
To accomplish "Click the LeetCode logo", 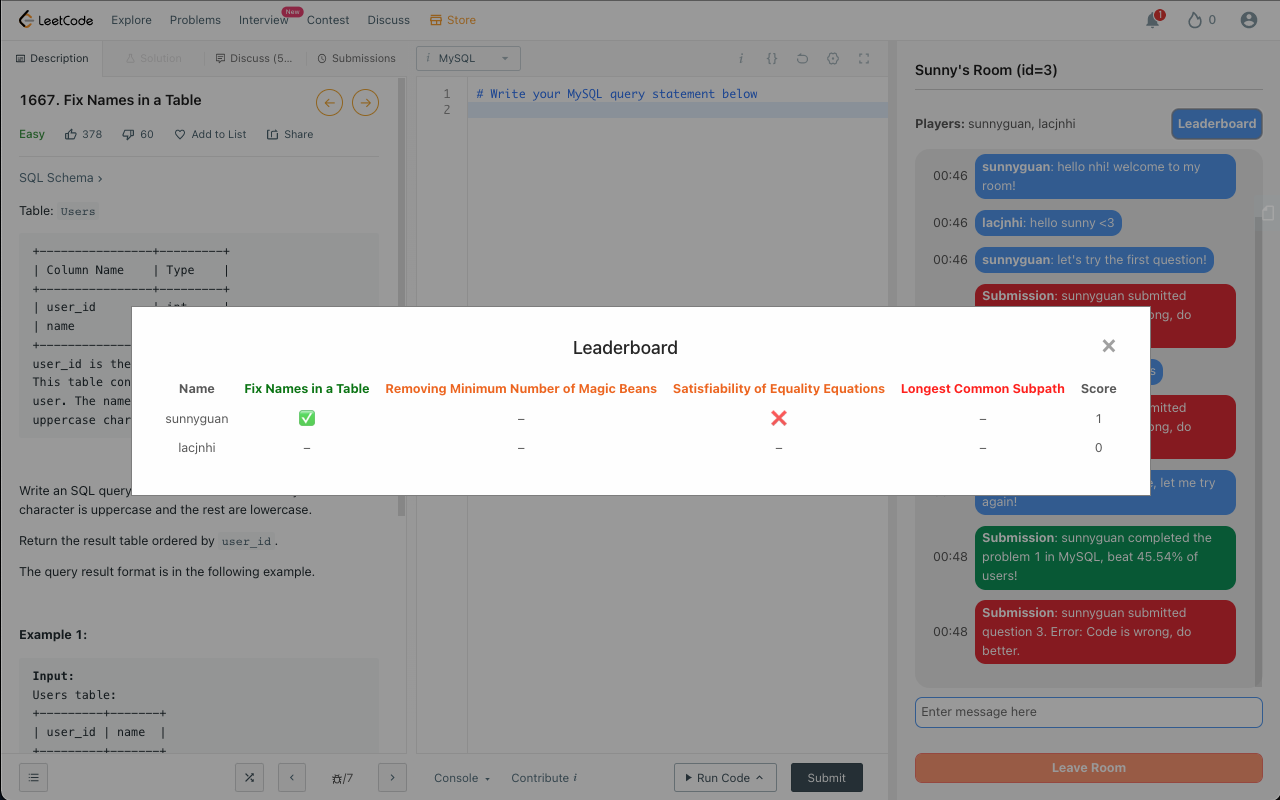I will point(57,20).
